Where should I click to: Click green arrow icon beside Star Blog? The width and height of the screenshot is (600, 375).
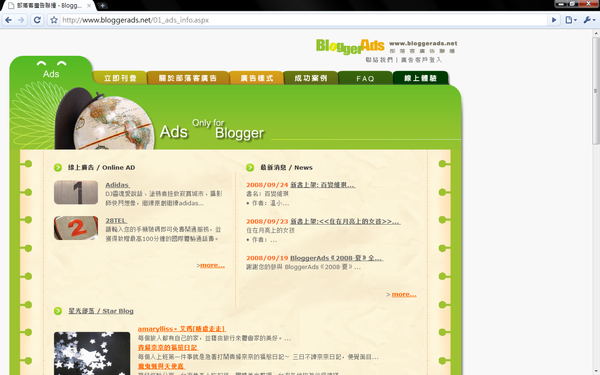(x=58, y=311)
